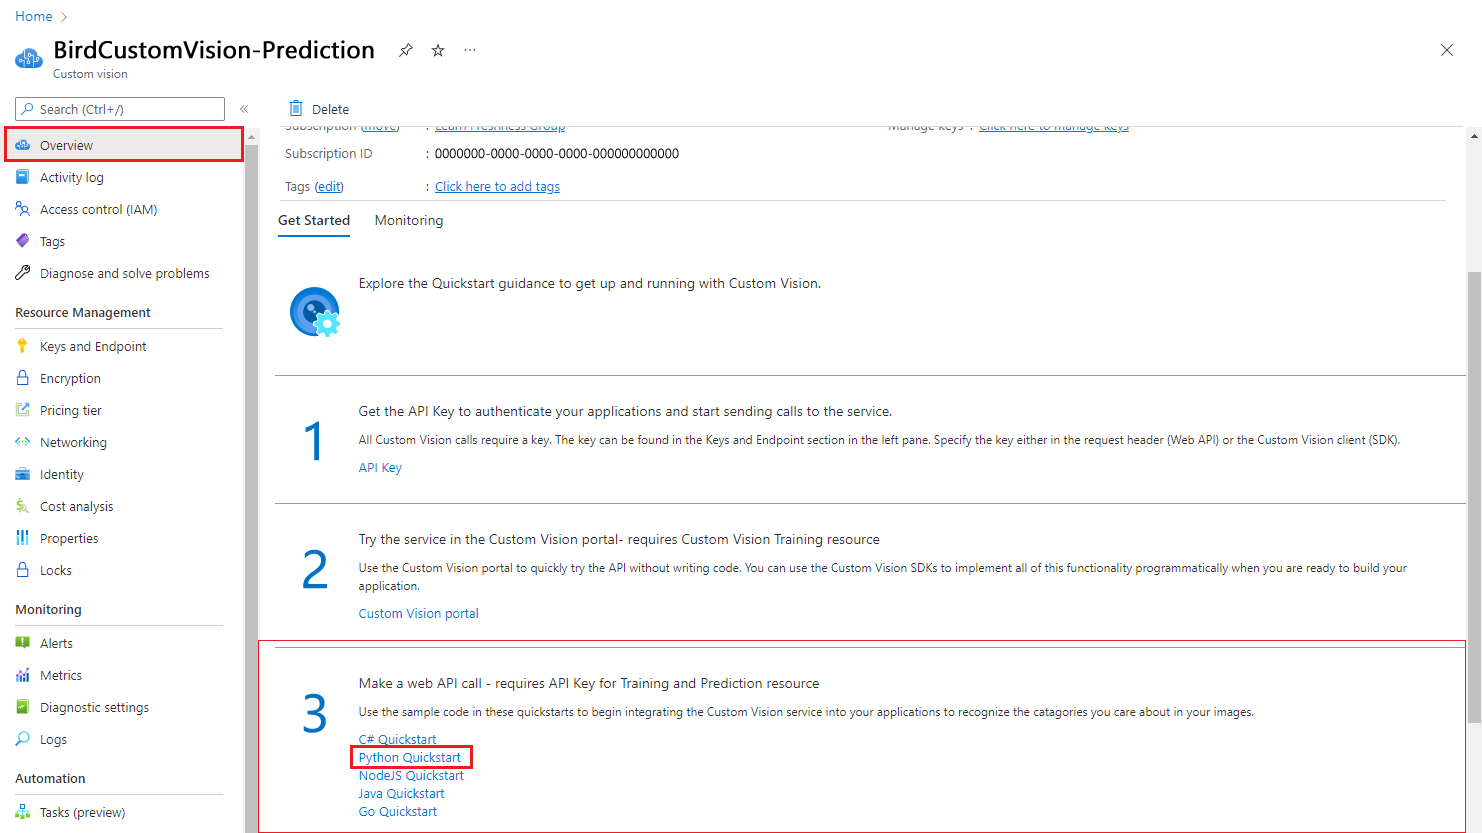Click the Custom Vision quickstart gear graphic
Image resolution: width=1482 pixels, height=833 pixels.
tap(315, 312)
